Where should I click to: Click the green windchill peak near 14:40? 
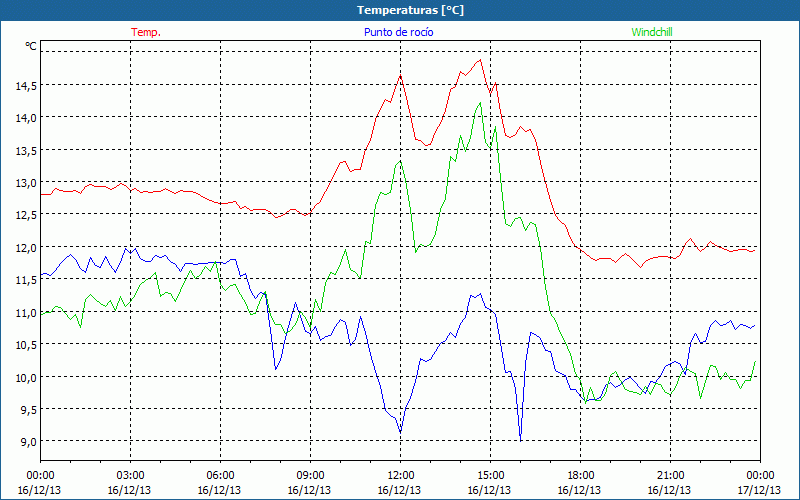pyautogui.click(x=480, y=103)
